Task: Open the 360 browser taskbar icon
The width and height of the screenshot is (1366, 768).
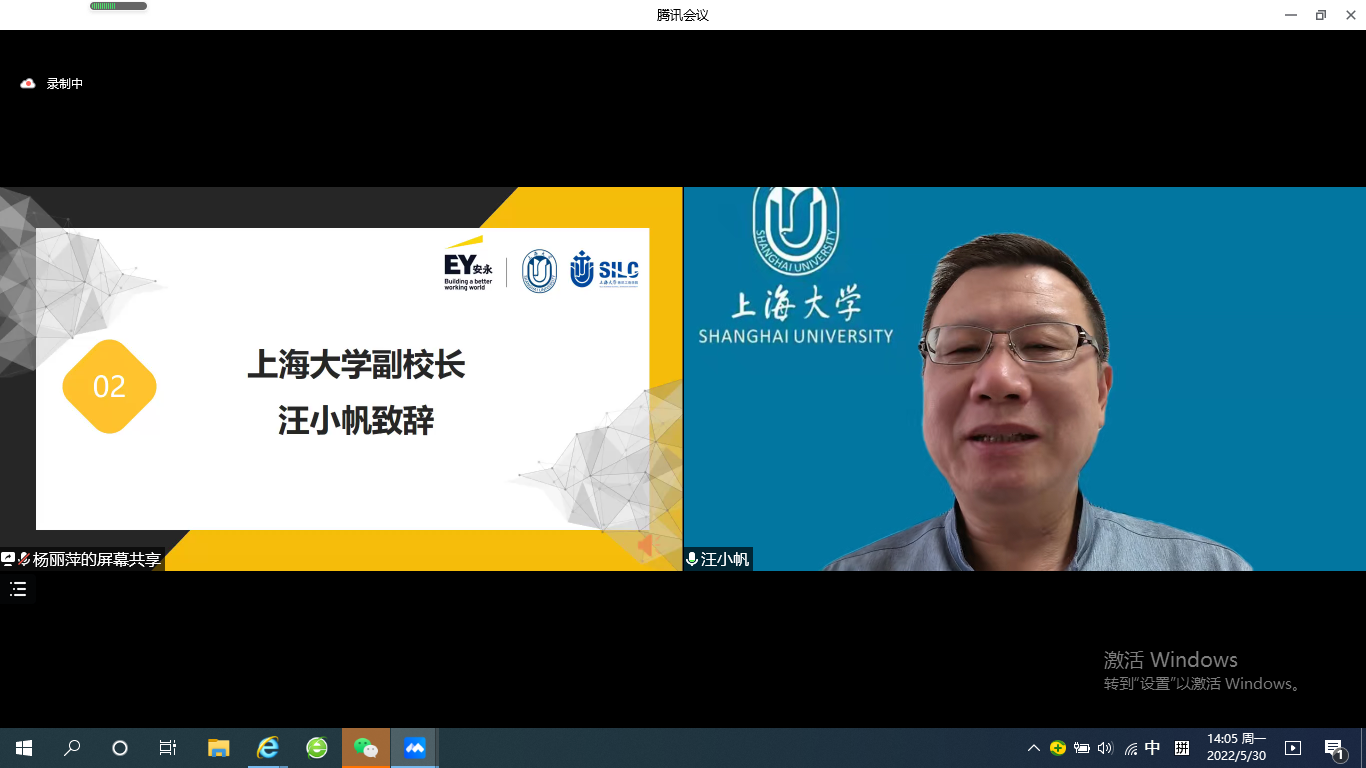Action: pos(317,748)
